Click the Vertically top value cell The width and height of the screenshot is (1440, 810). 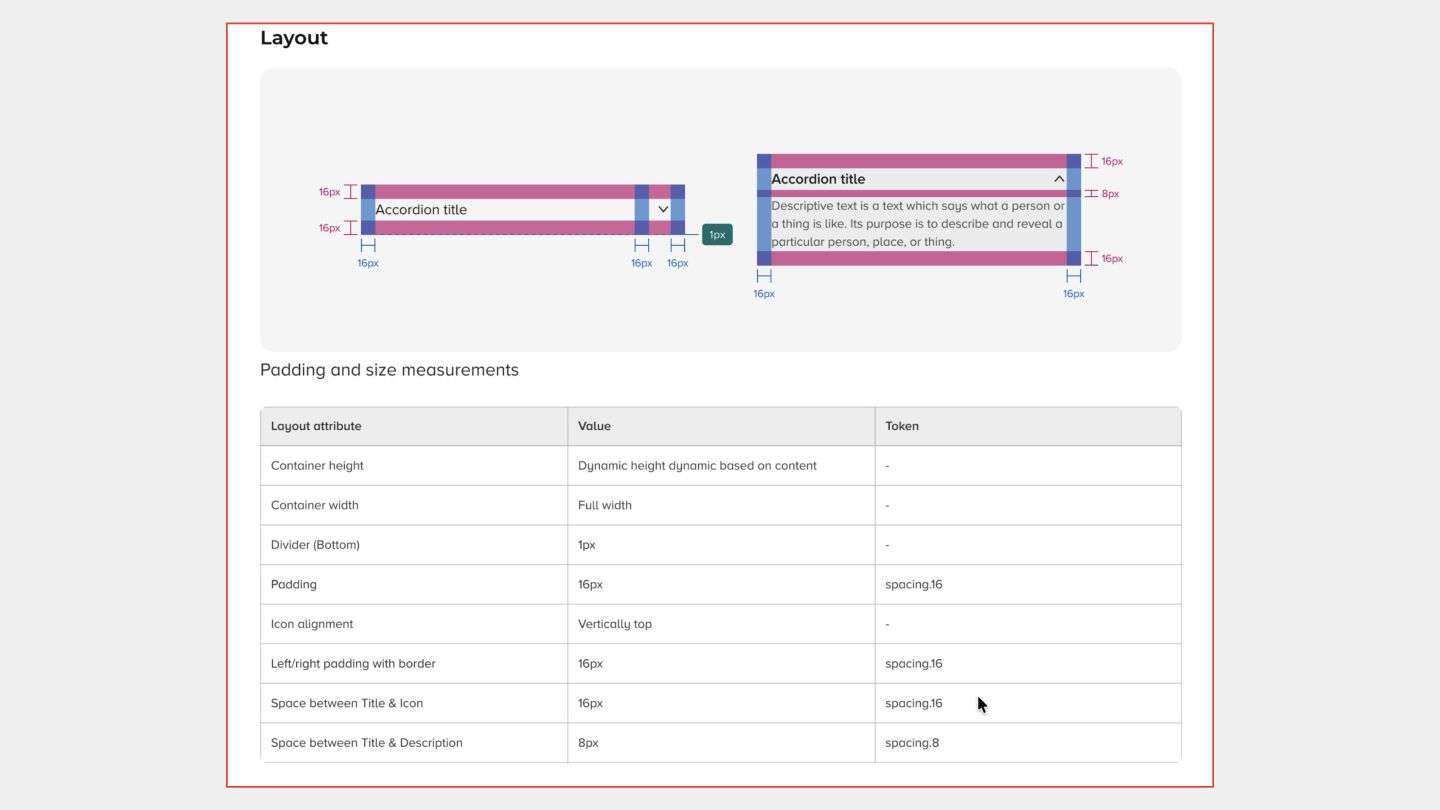[x=615, y=624]
